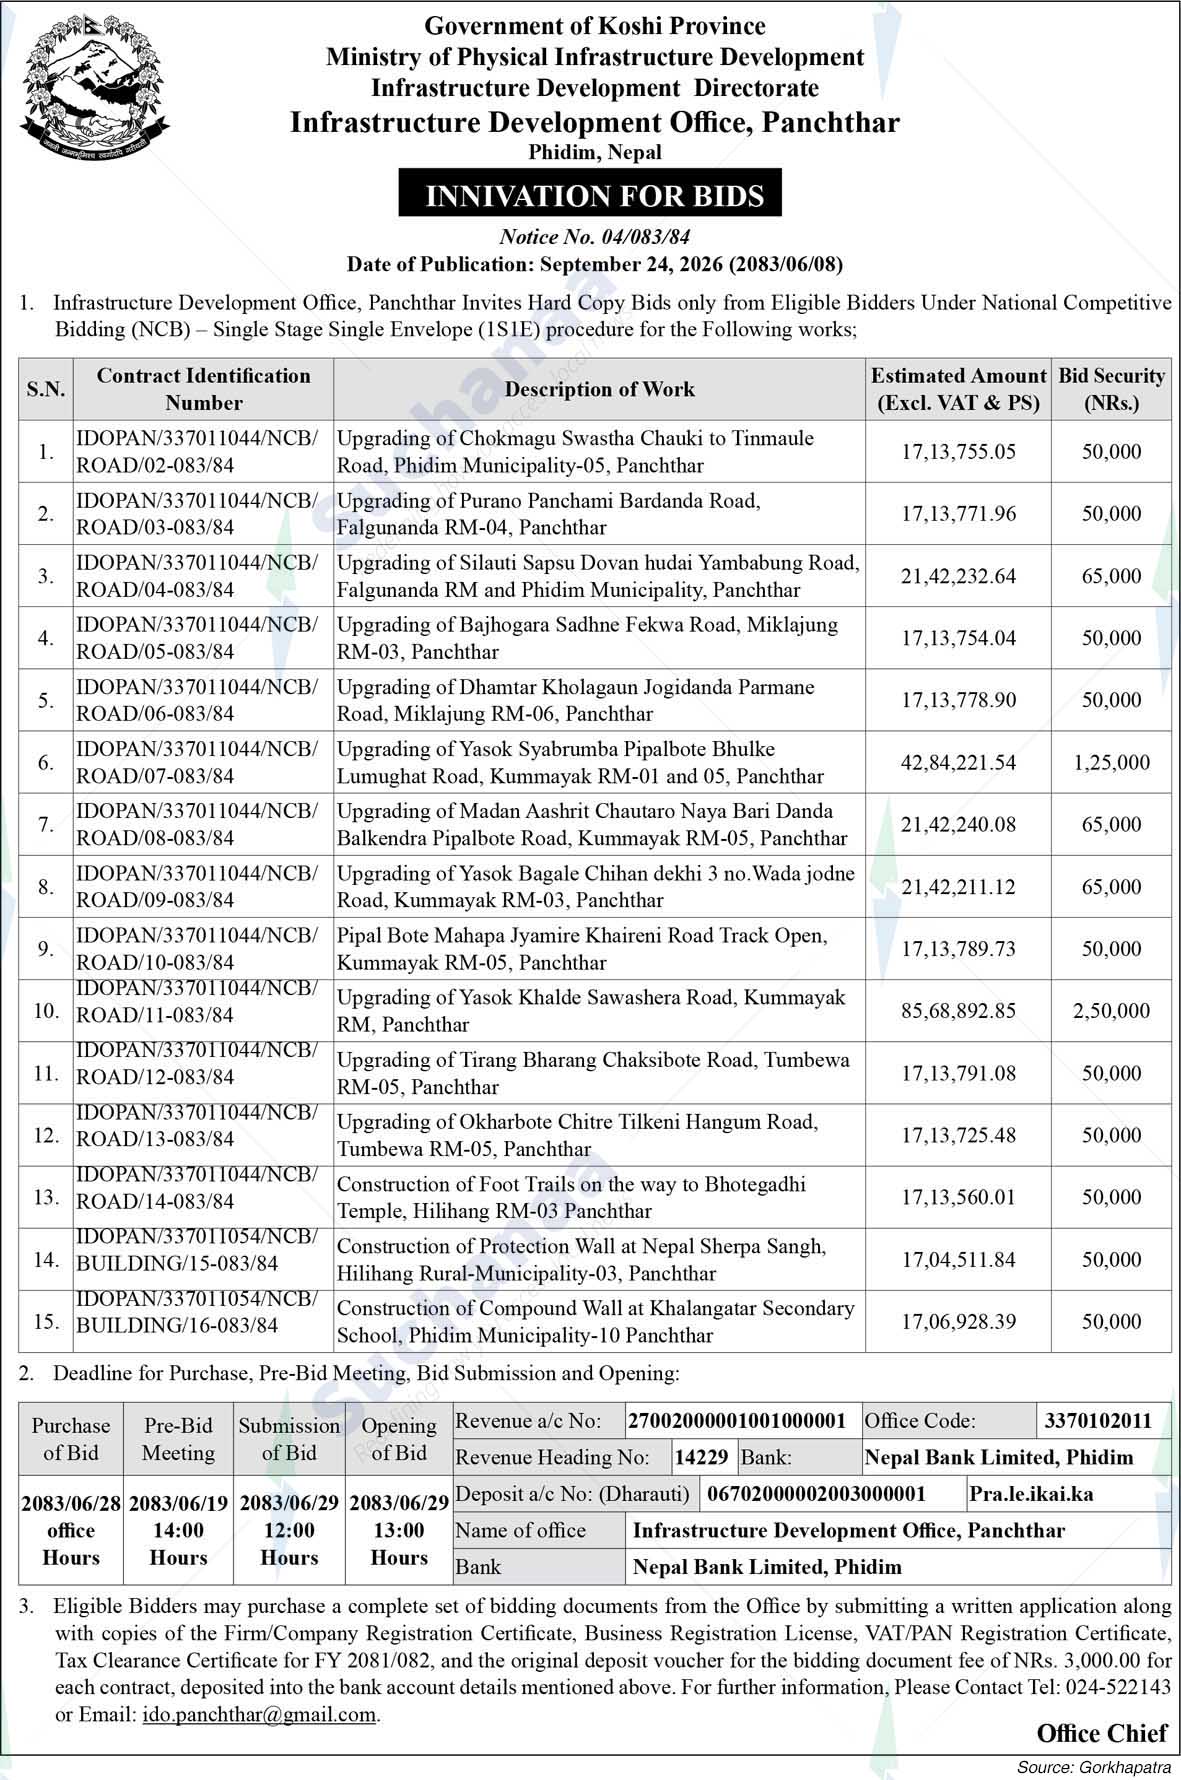Select the Phidim, Nepal address line
This screenshot has width=1181, height=1780.
click(x=595, y=152)
